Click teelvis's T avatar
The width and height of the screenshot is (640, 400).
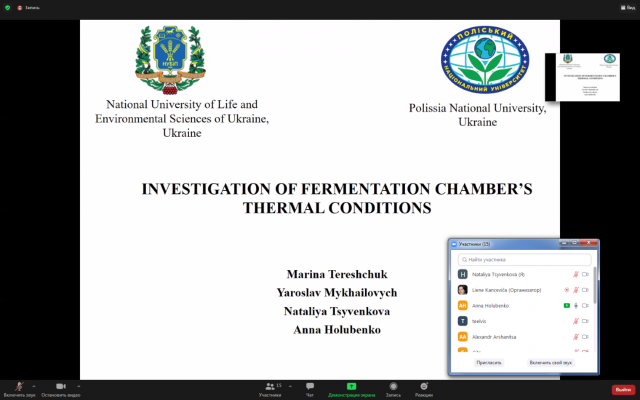click(462, 321)
